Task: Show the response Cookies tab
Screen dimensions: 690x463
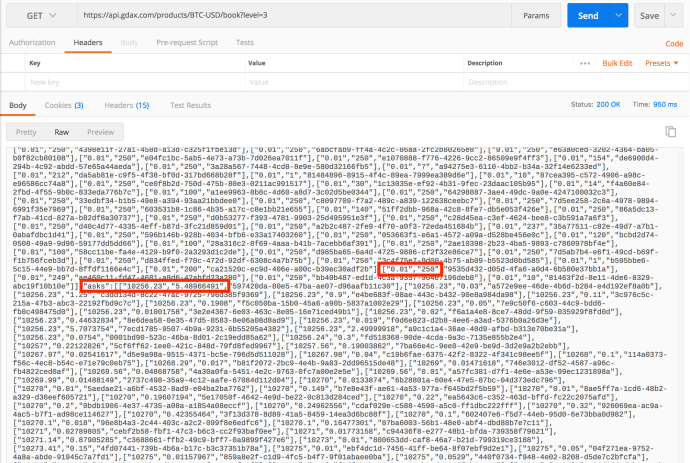Action: tap(63, 104)
